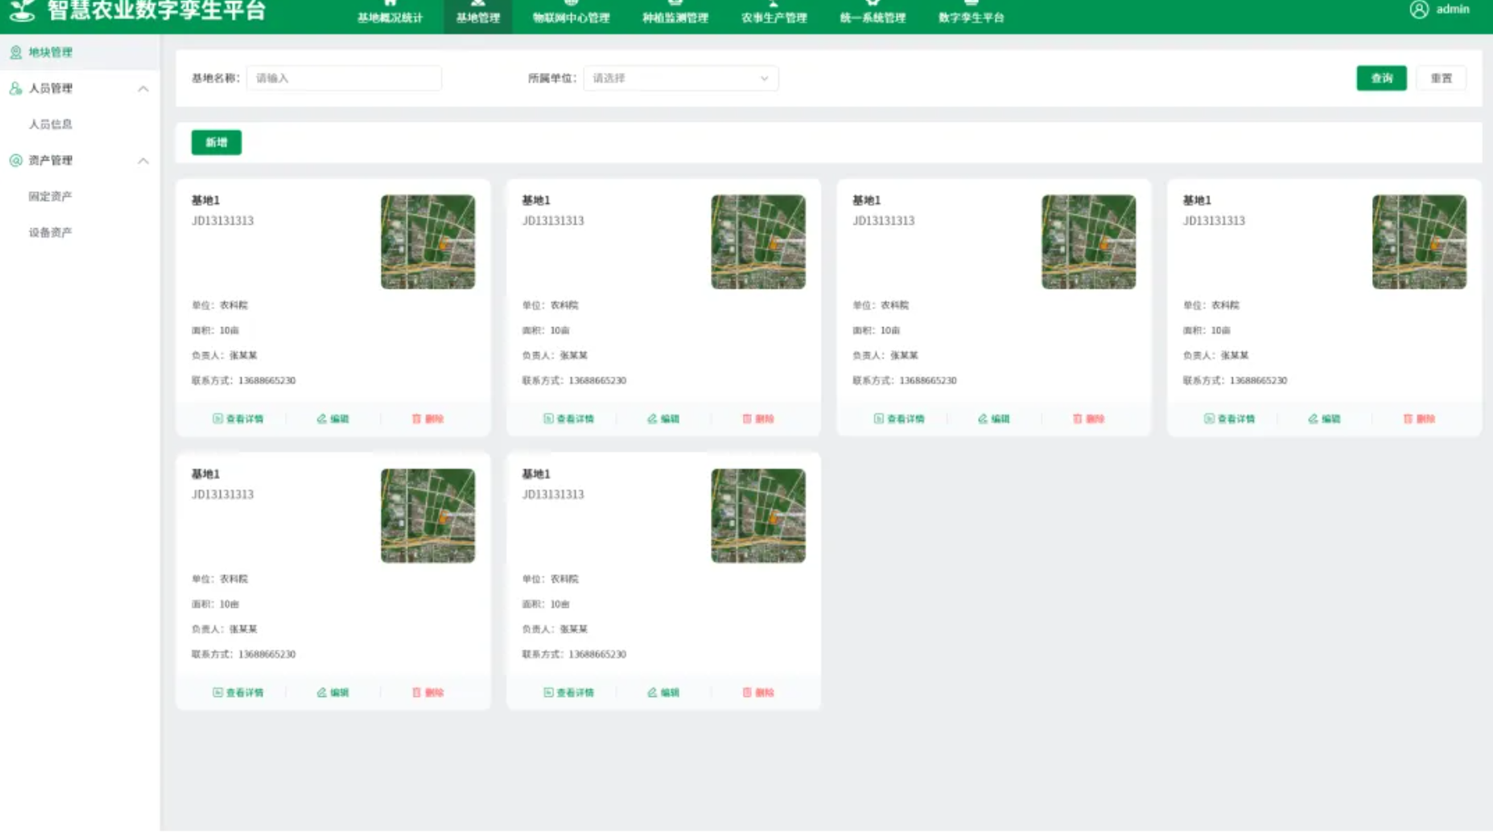Click the 人员管理 sidebar icon
This screenshot has height=833, width=1493.
pyautogui.click(x=16, y=88)
